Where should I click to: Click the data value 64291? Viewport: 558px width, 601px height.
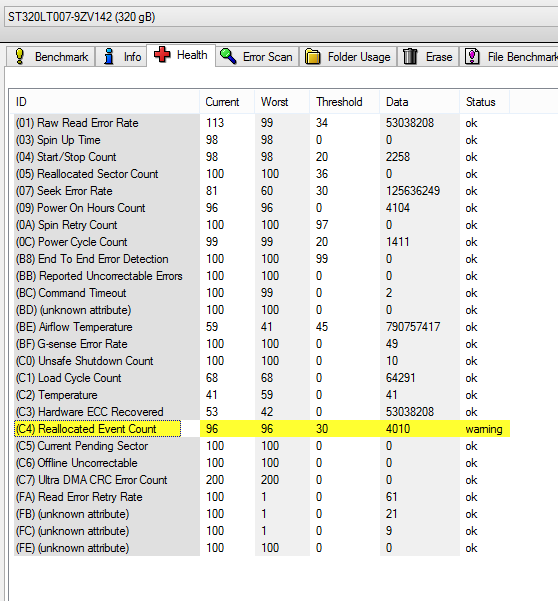coord(400,378)
